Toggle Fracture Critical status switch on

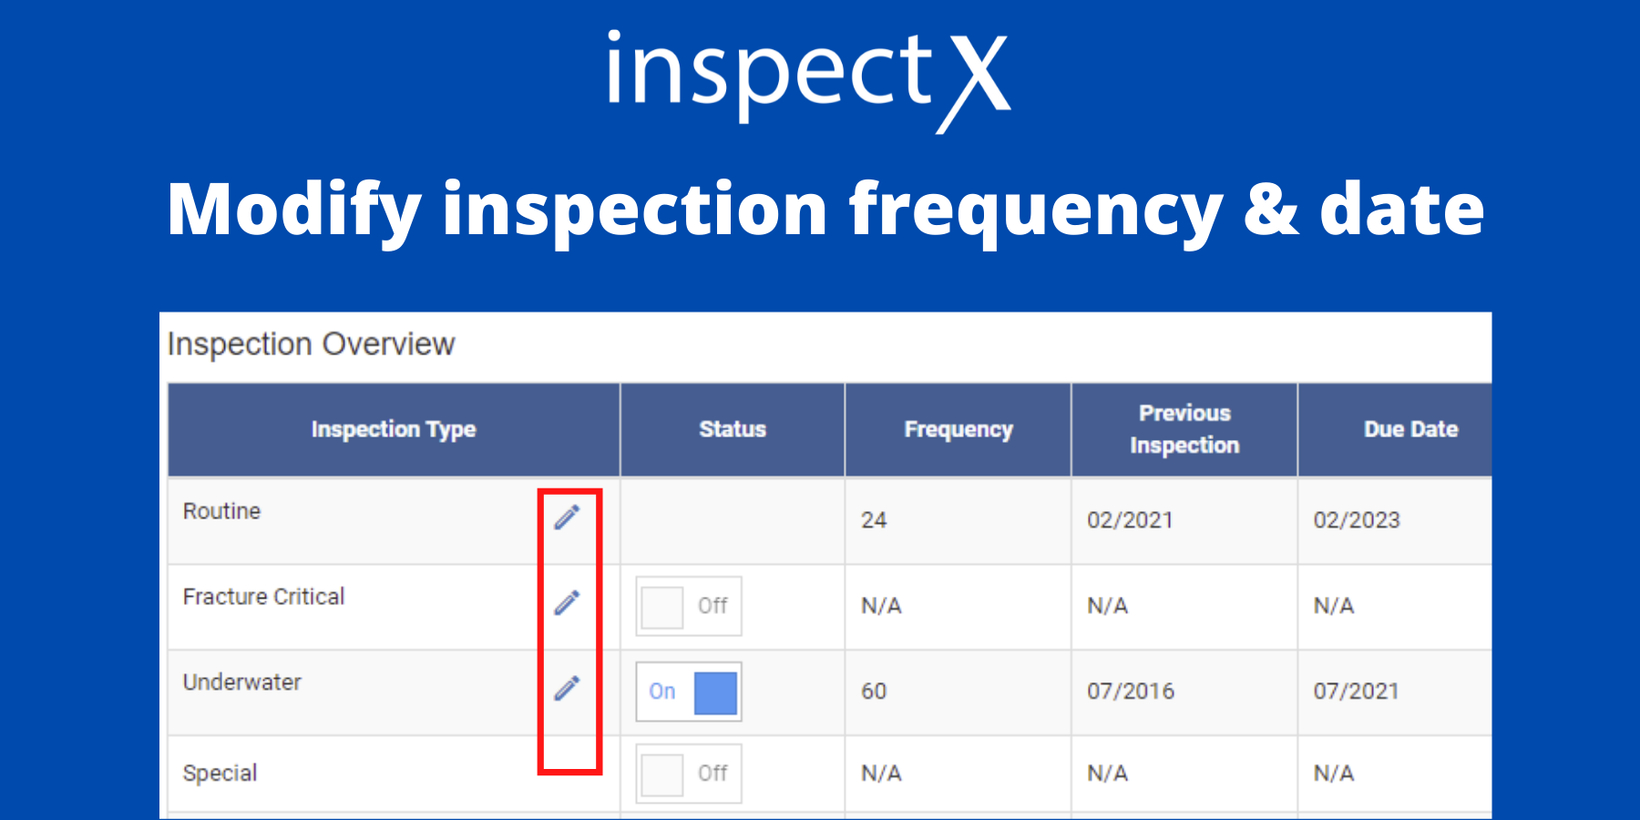pos(688,606)
